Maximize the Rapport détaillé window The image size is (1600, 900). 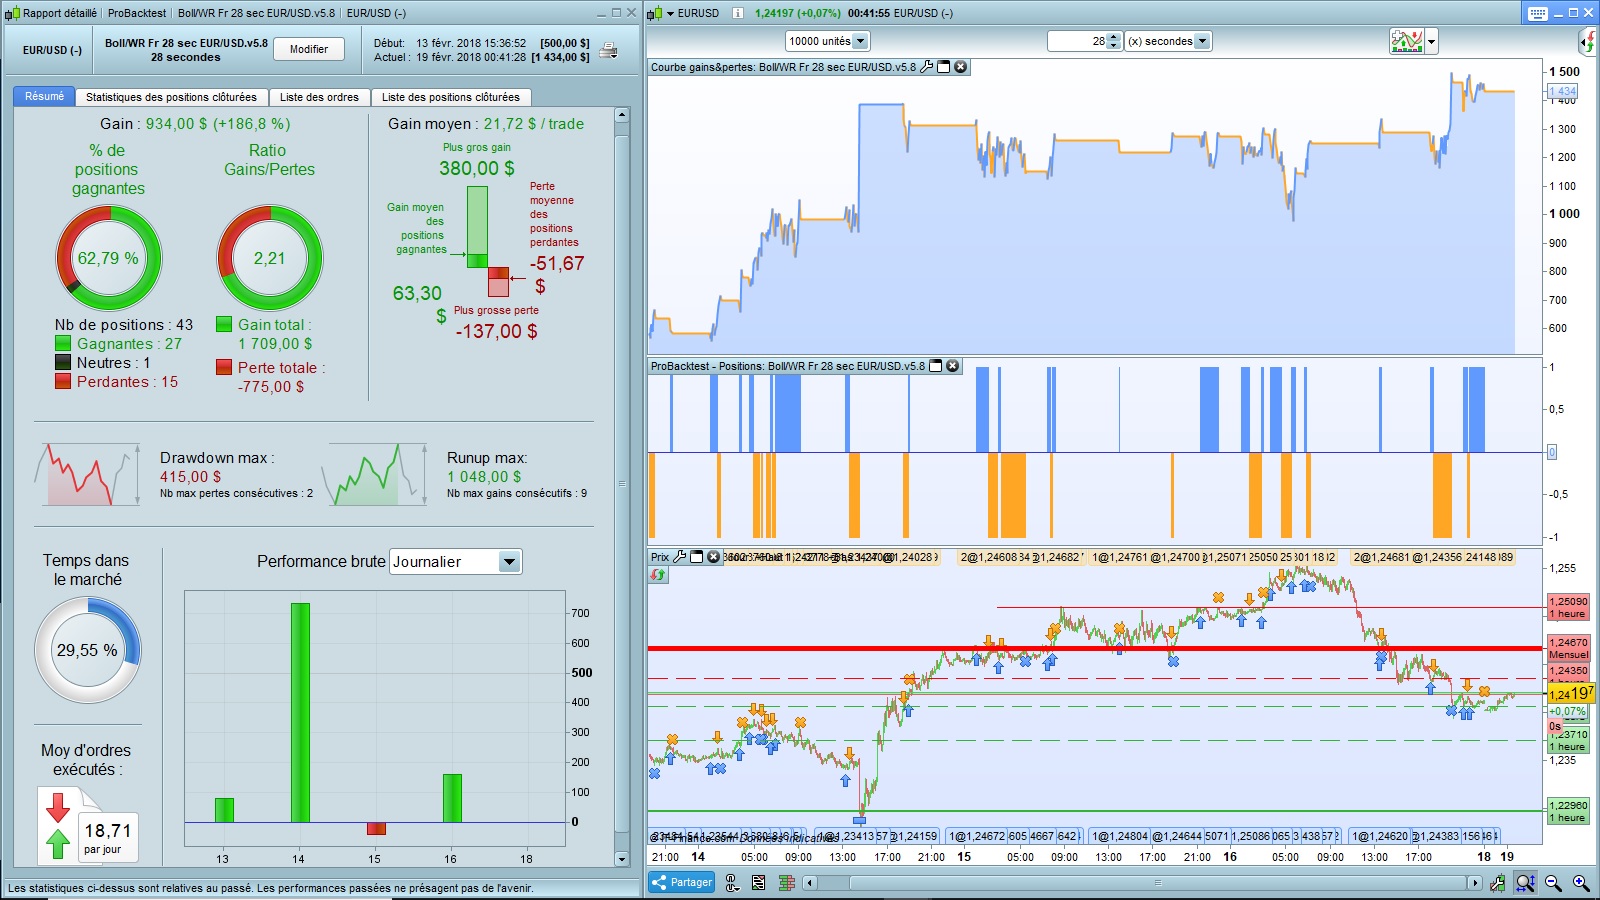[616, 13]
